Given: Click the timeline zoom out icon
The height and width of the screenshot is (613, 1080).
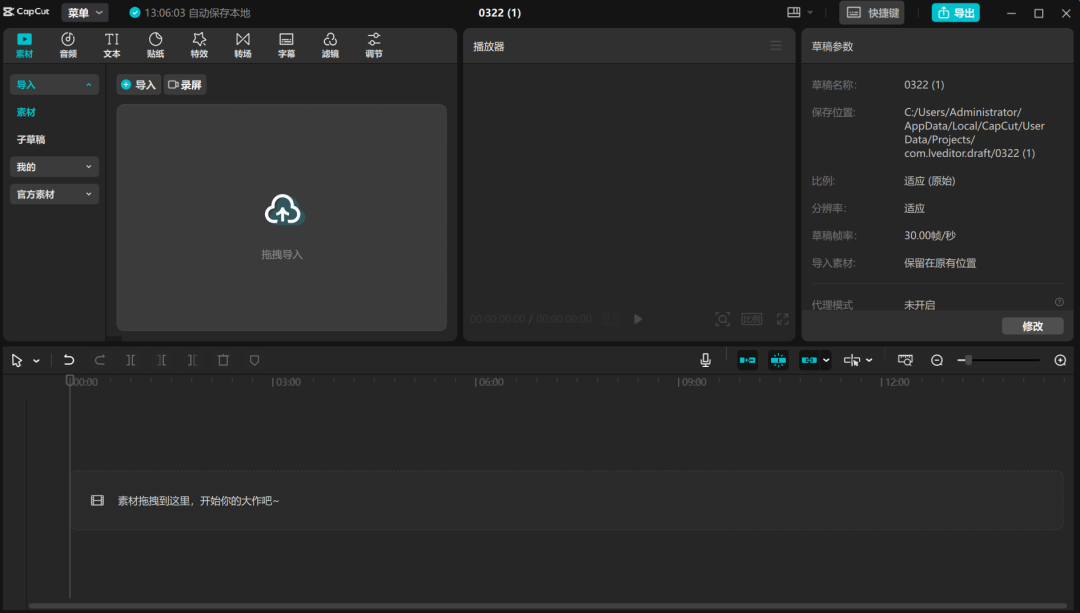Looking at the screenshot, I should coord(937,360).
